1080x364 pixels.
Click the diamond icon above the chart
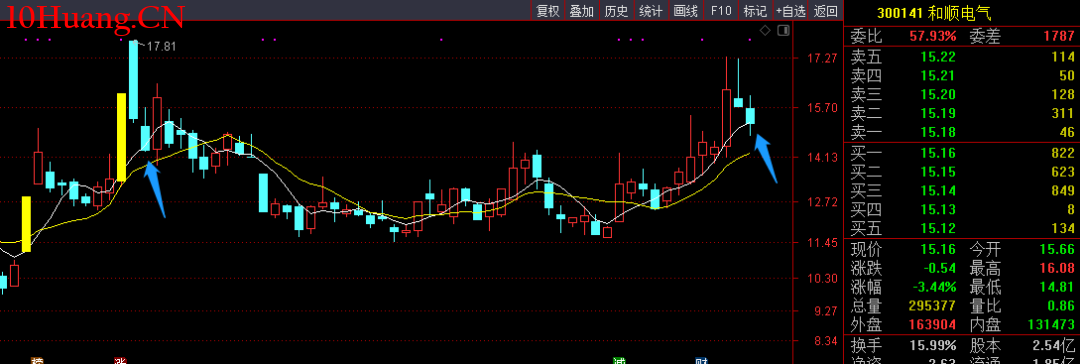765,31
